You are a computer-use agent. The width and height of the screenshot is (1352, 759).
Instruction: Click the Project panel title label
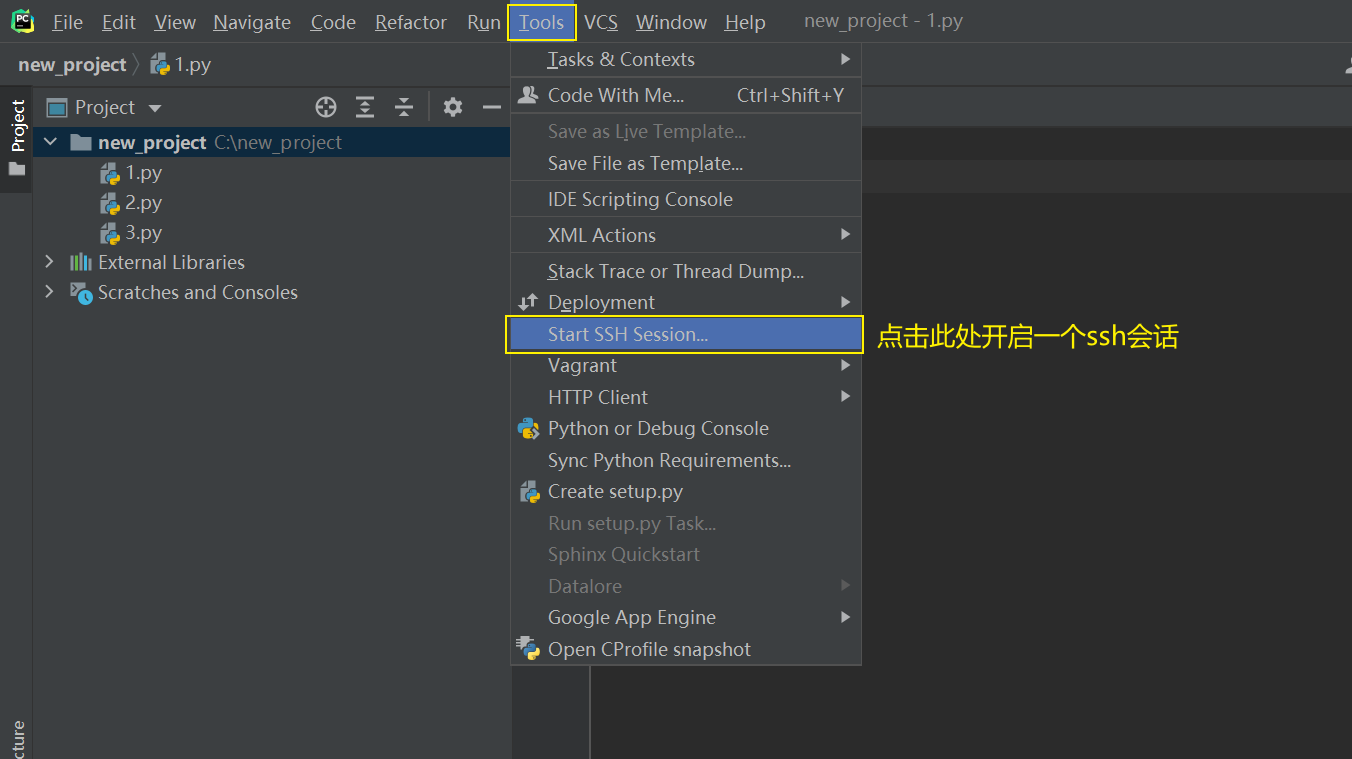point(105,107)
